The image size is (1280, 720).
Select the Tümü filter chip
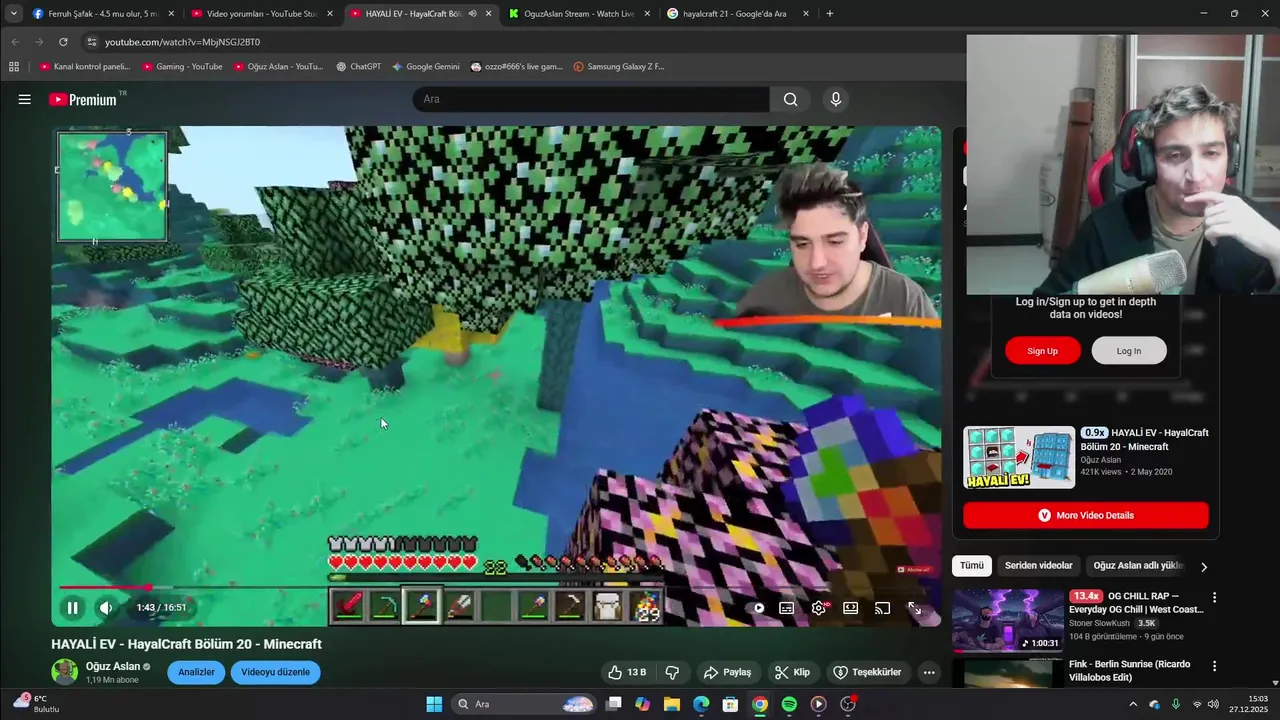[x=972, y=566]
